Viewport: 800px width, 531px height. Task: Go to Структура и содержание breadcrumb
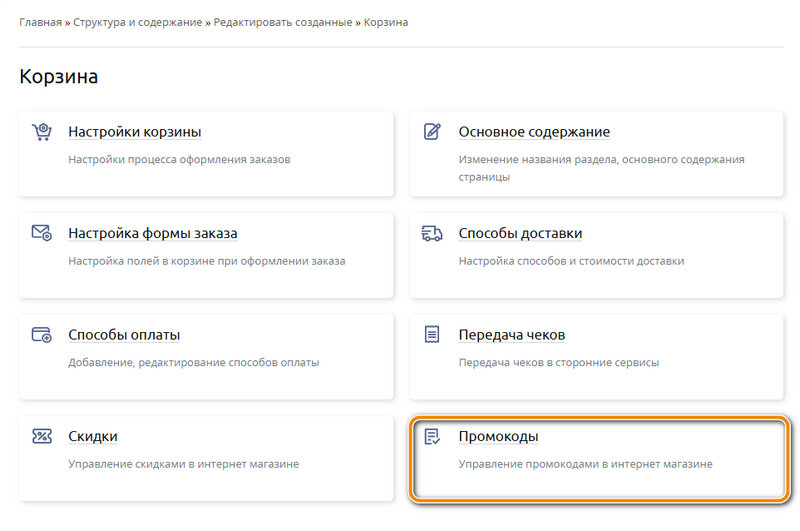(138, 22)
